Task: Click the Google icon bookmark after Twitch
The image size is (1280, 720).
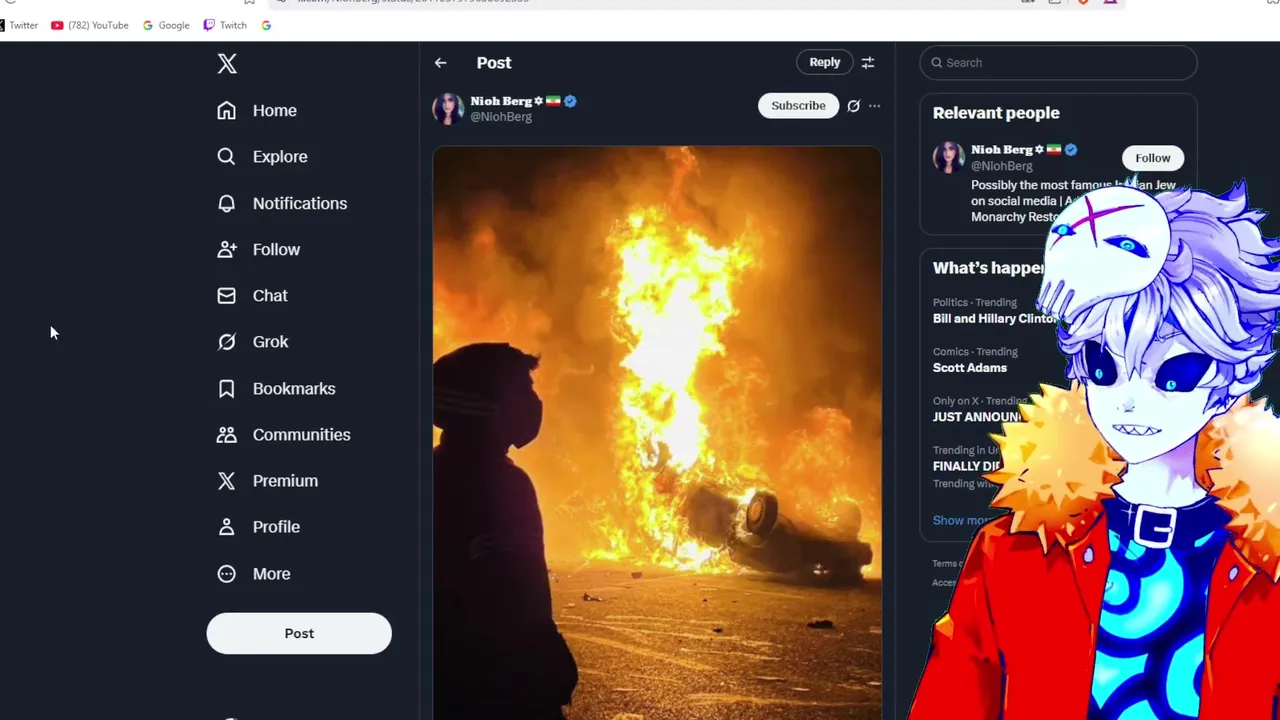Action: click(266, 25)
